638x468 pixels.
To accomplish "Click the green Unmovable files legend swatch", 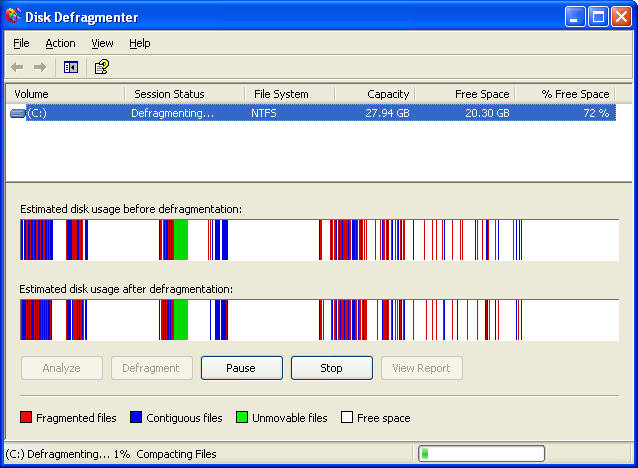I will pos(242,417).
